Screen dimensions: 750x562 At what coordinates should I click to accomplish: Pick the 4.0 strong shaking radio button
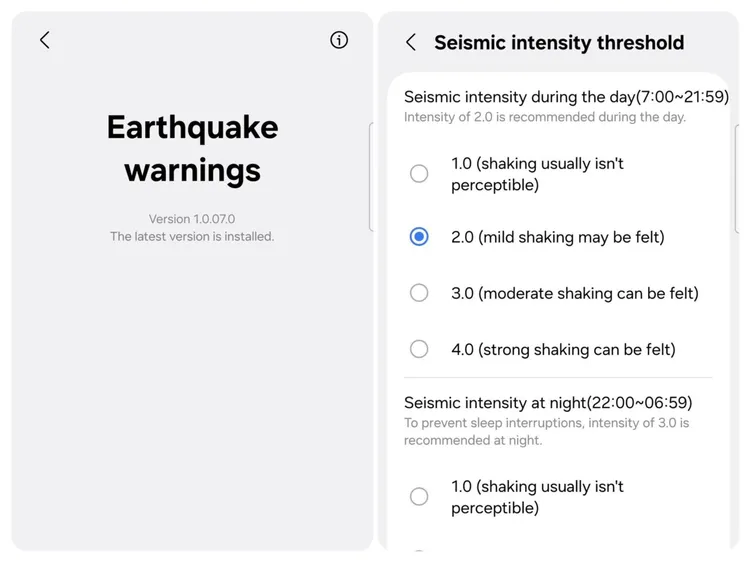419,349
